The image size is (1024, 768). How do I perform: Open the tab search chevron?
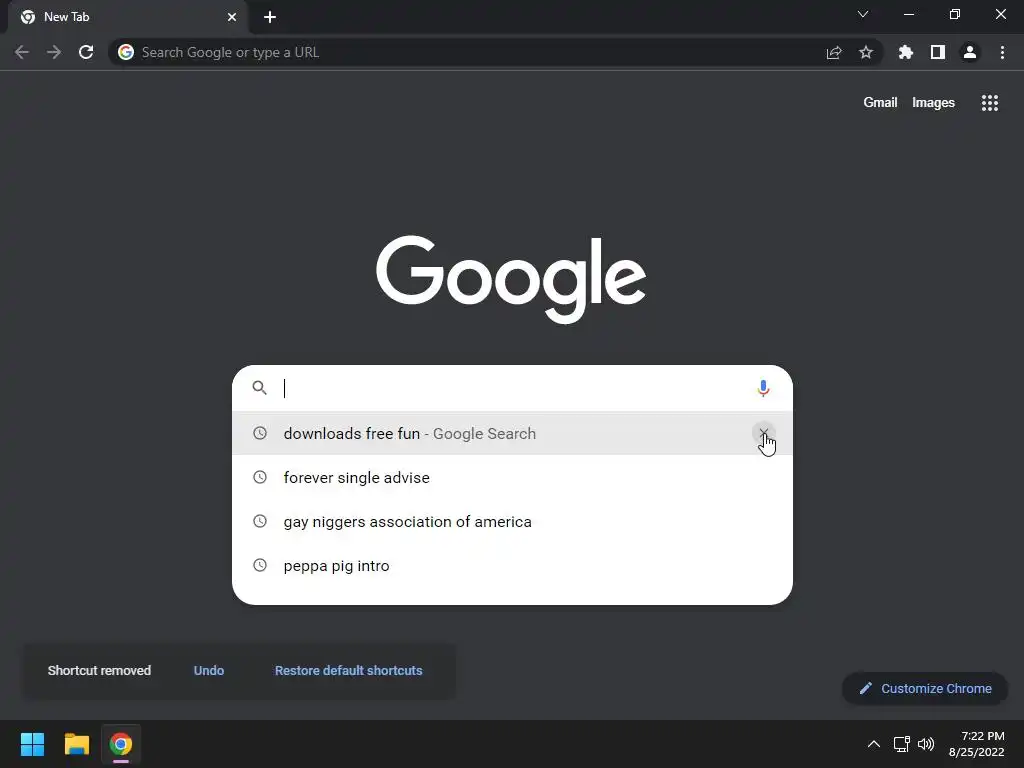(x=863, y=14)
